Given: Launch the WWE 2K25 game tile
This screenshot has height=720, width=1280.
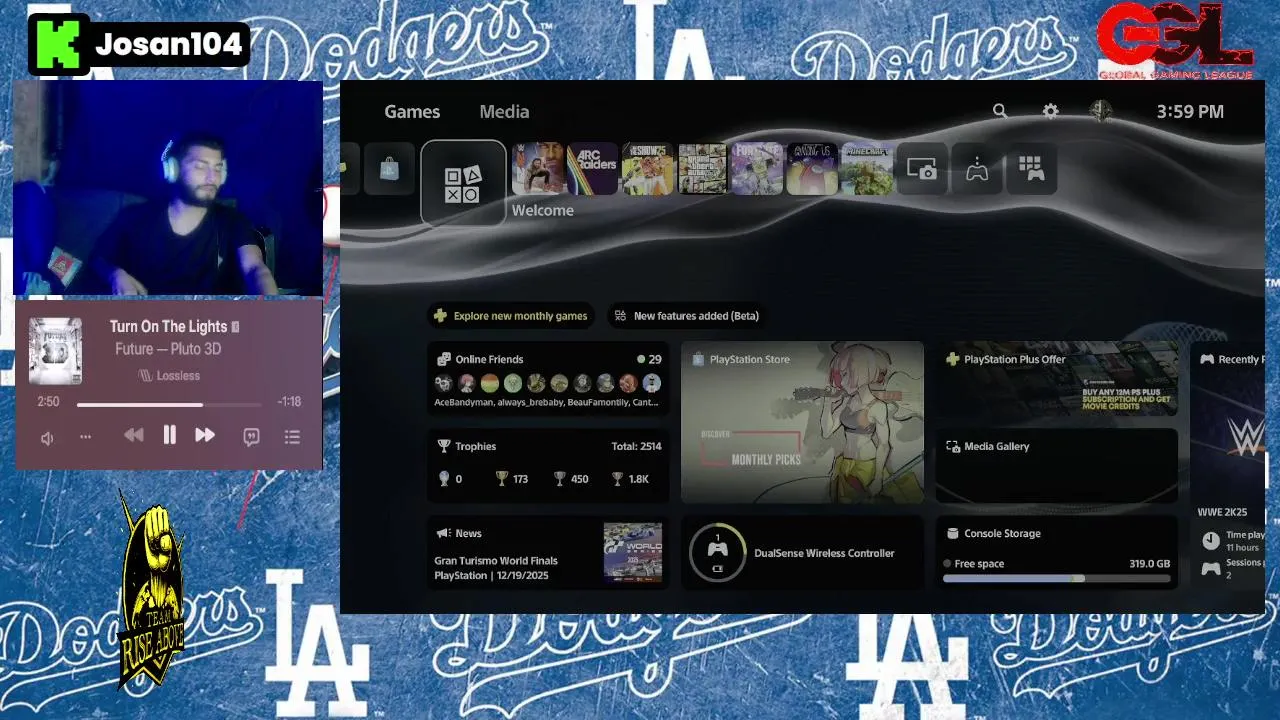Looking at the screenshot, I should click(x=538, y=169).
